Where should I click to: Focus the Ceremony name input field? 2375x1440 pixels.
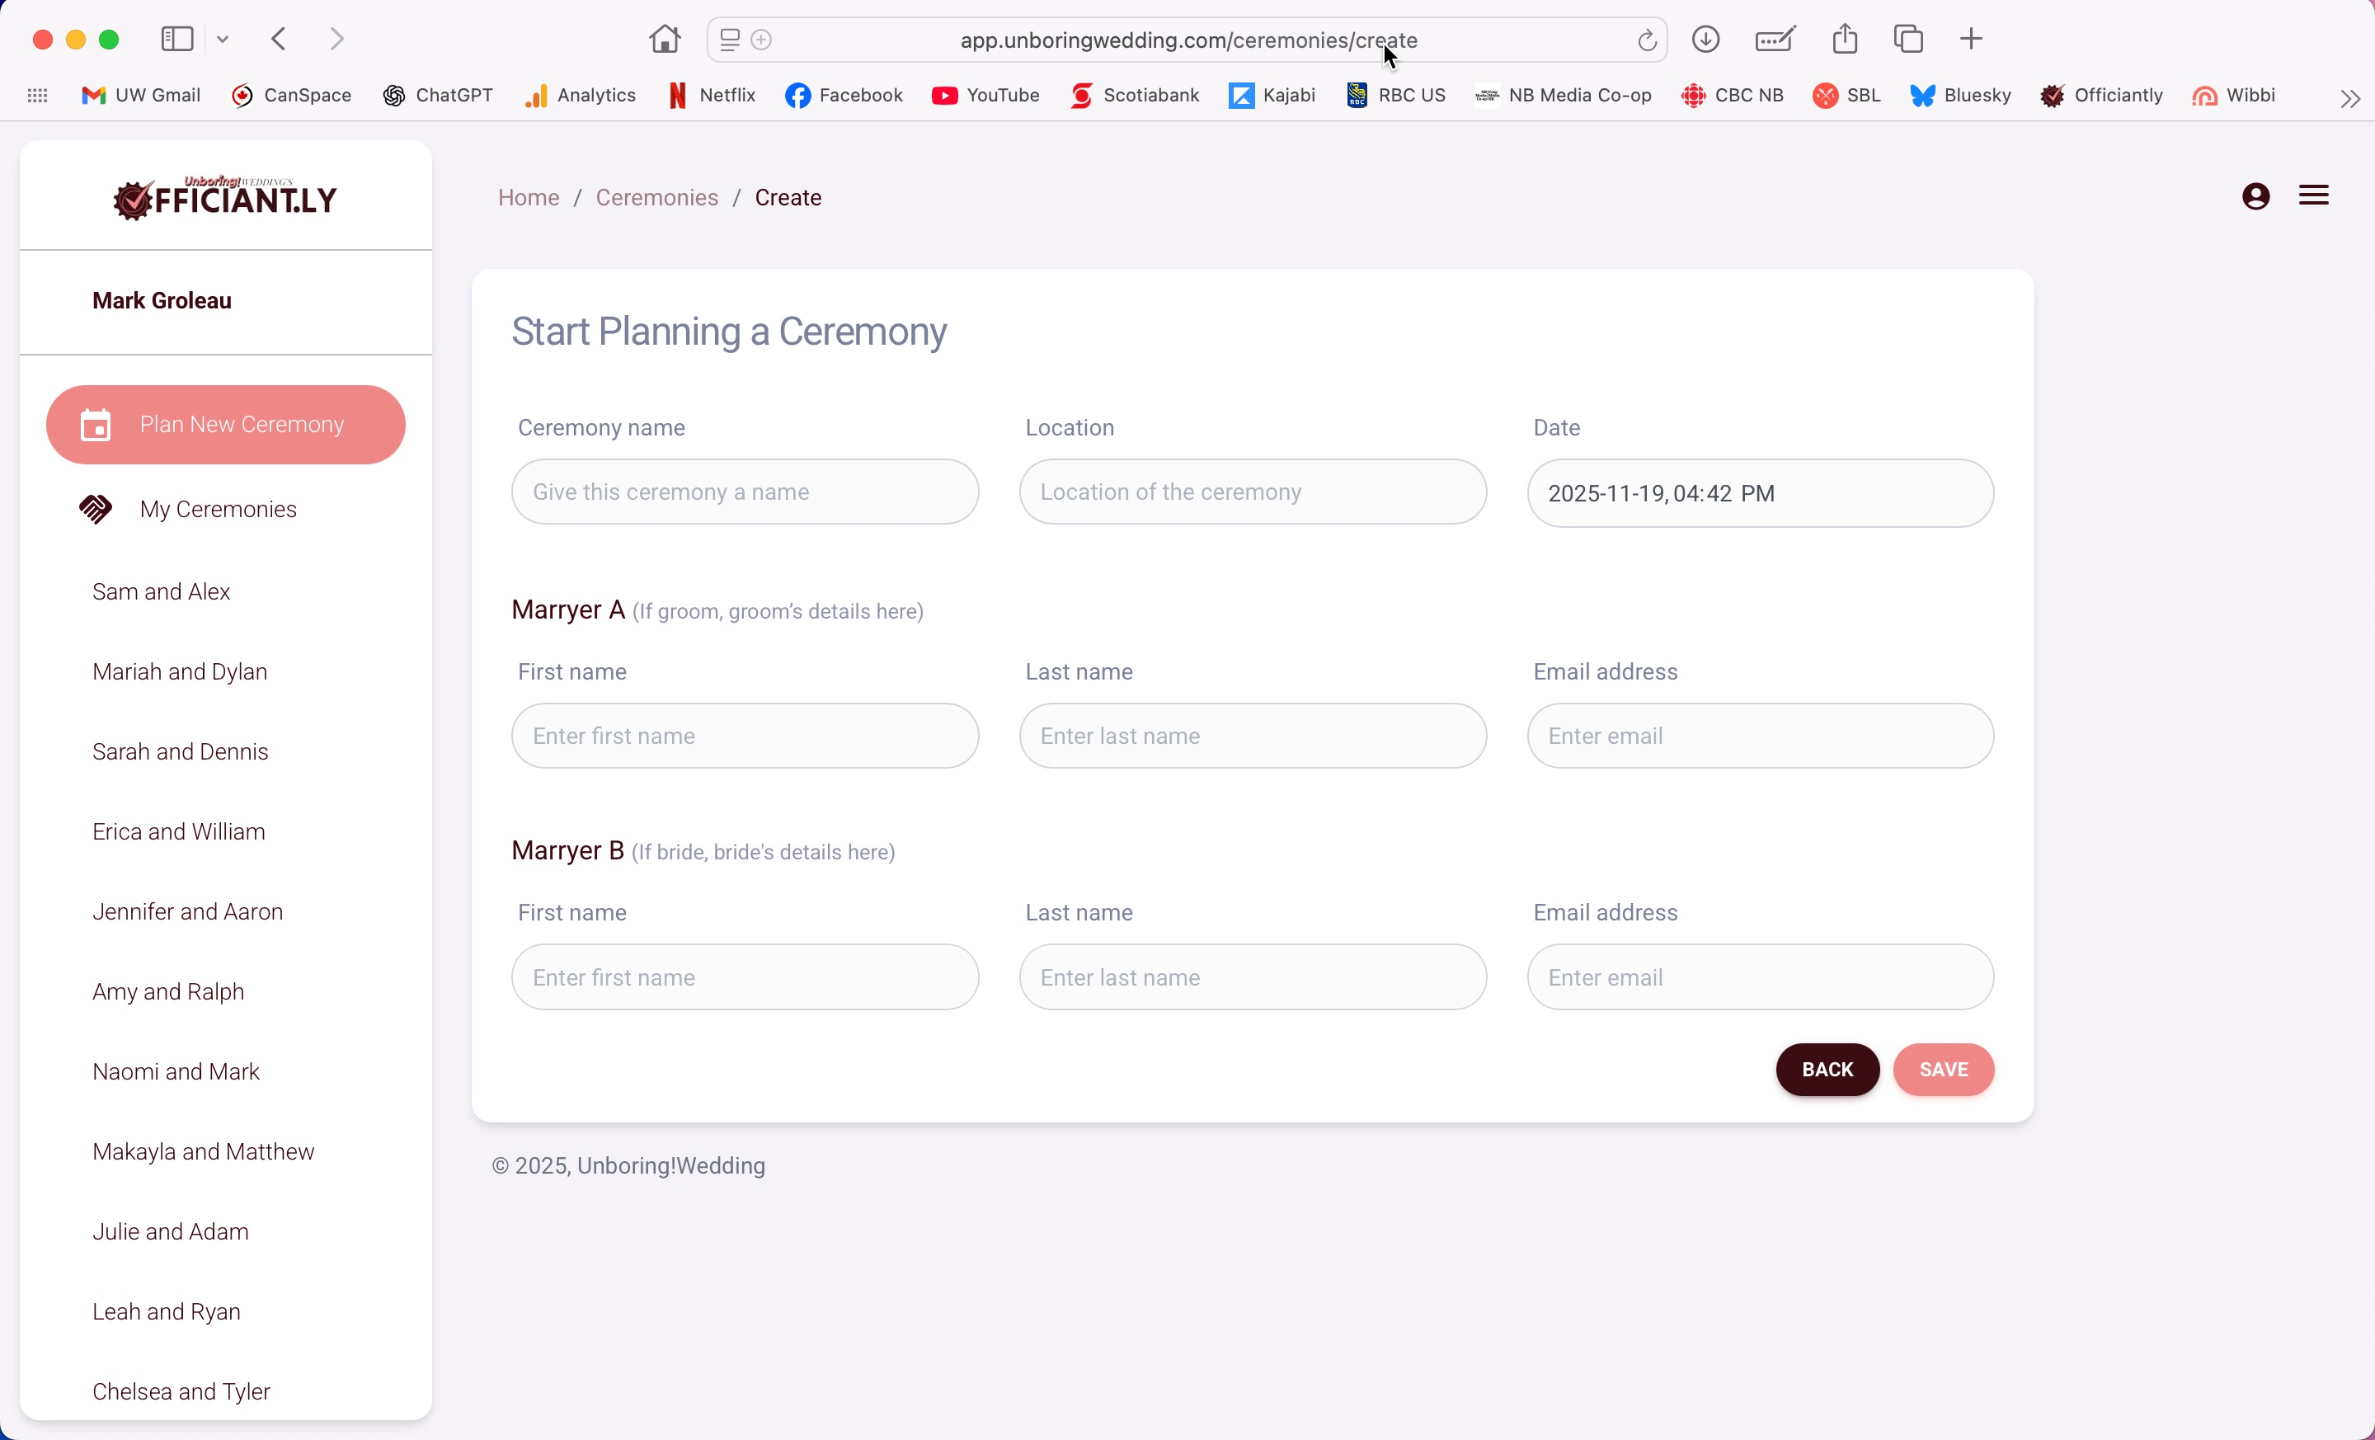pyautogui.click(x=744, y=491)
